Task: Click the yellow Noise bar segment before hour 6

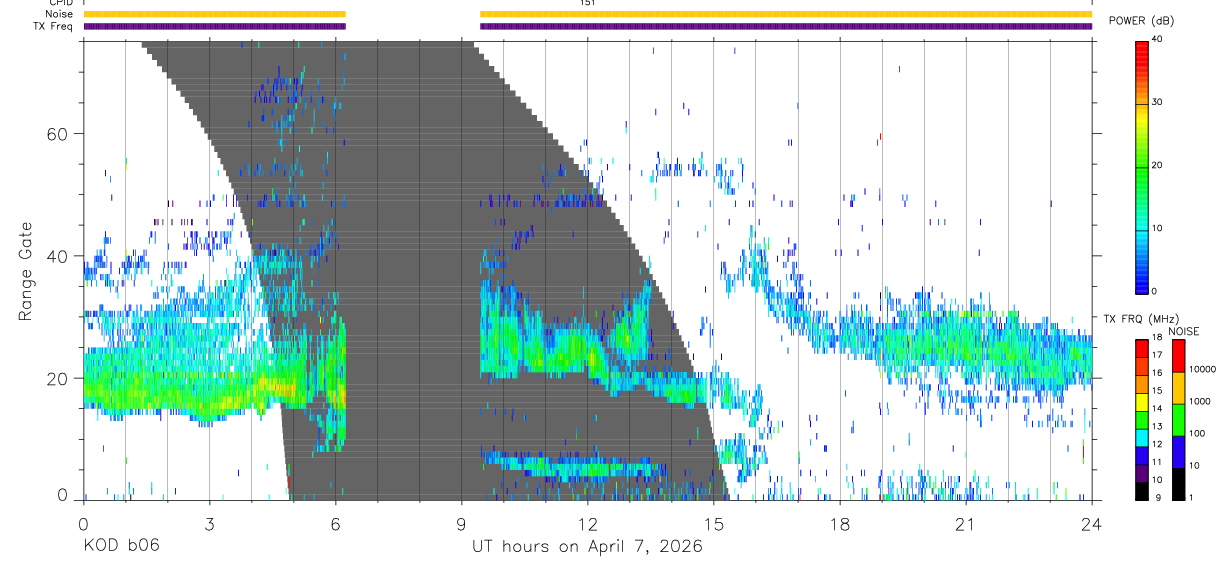Action: click(x=214, y=14)
